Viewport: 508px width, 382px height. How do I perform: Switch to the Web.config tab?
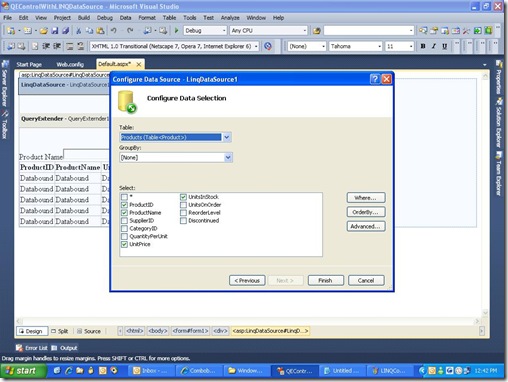click(70, 64)
